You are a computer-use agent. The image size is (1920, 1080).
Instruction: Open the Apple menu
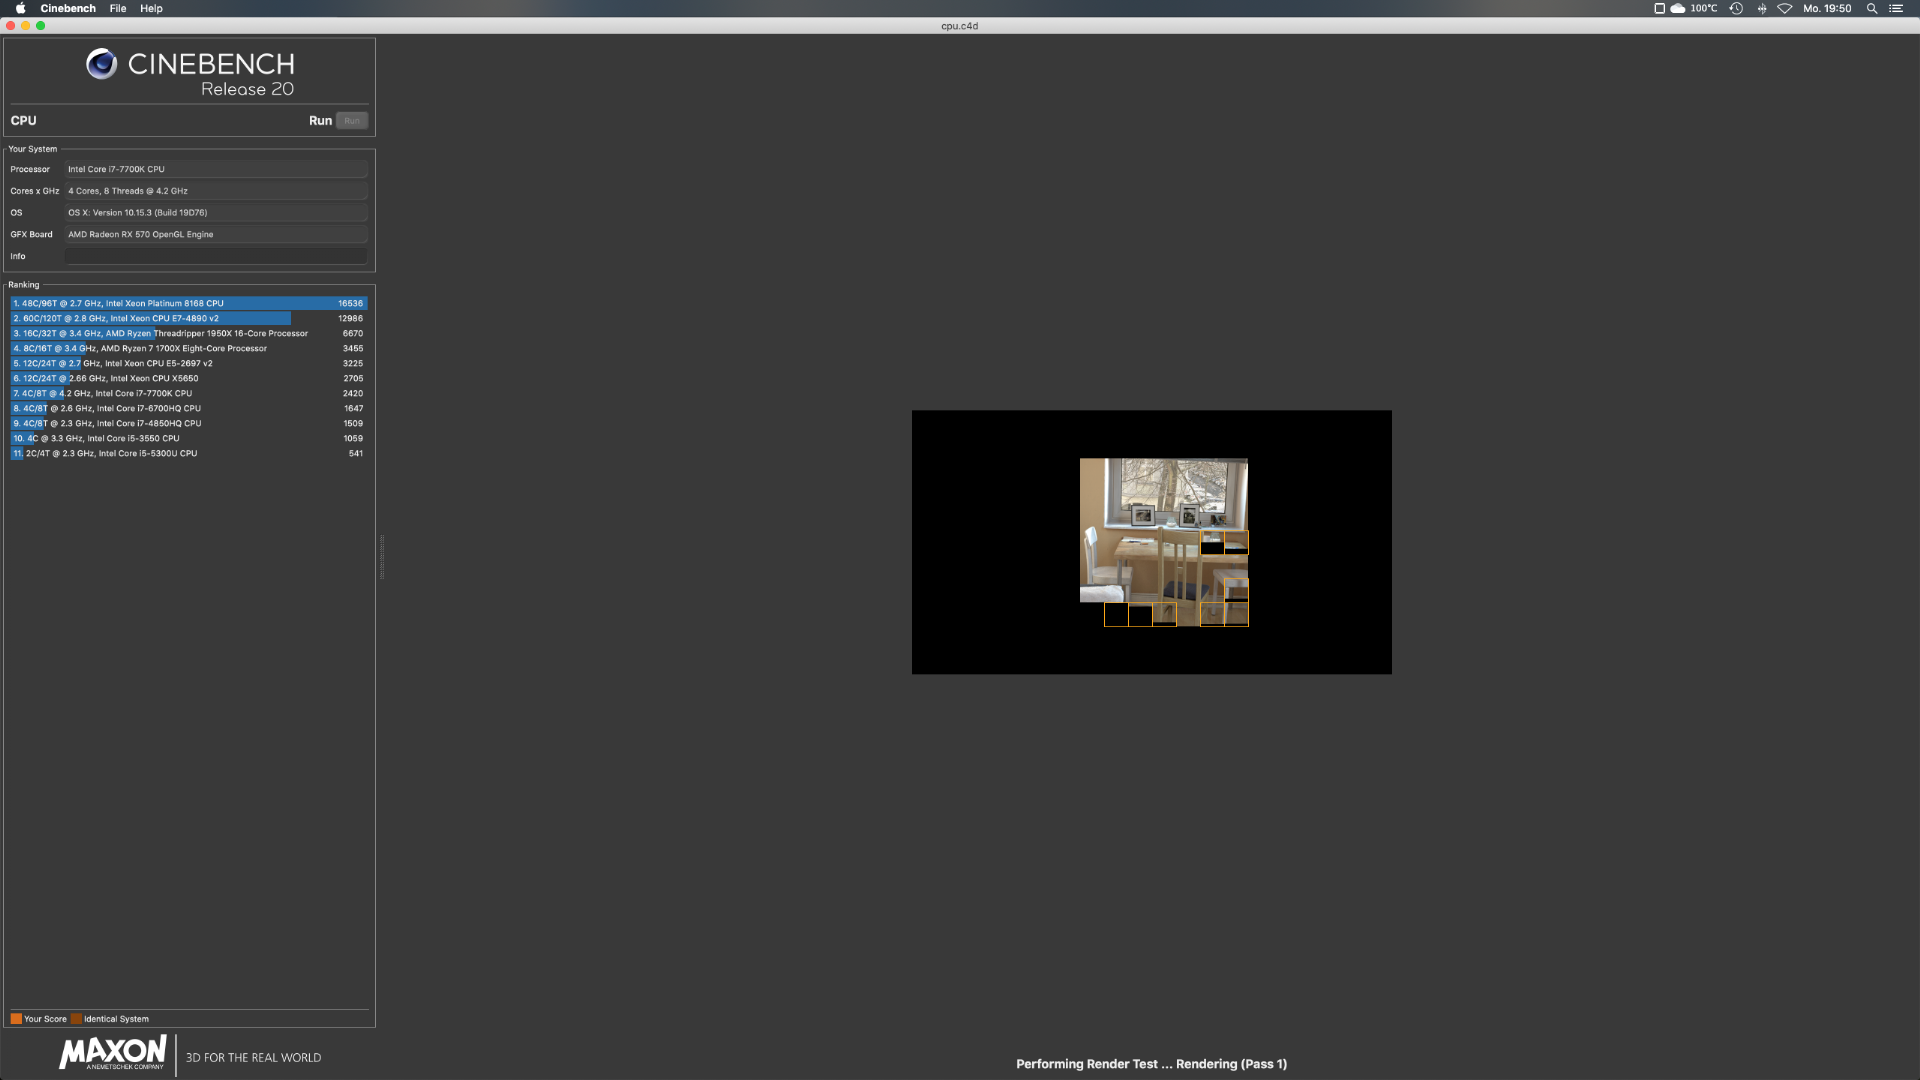pos(20,8)
